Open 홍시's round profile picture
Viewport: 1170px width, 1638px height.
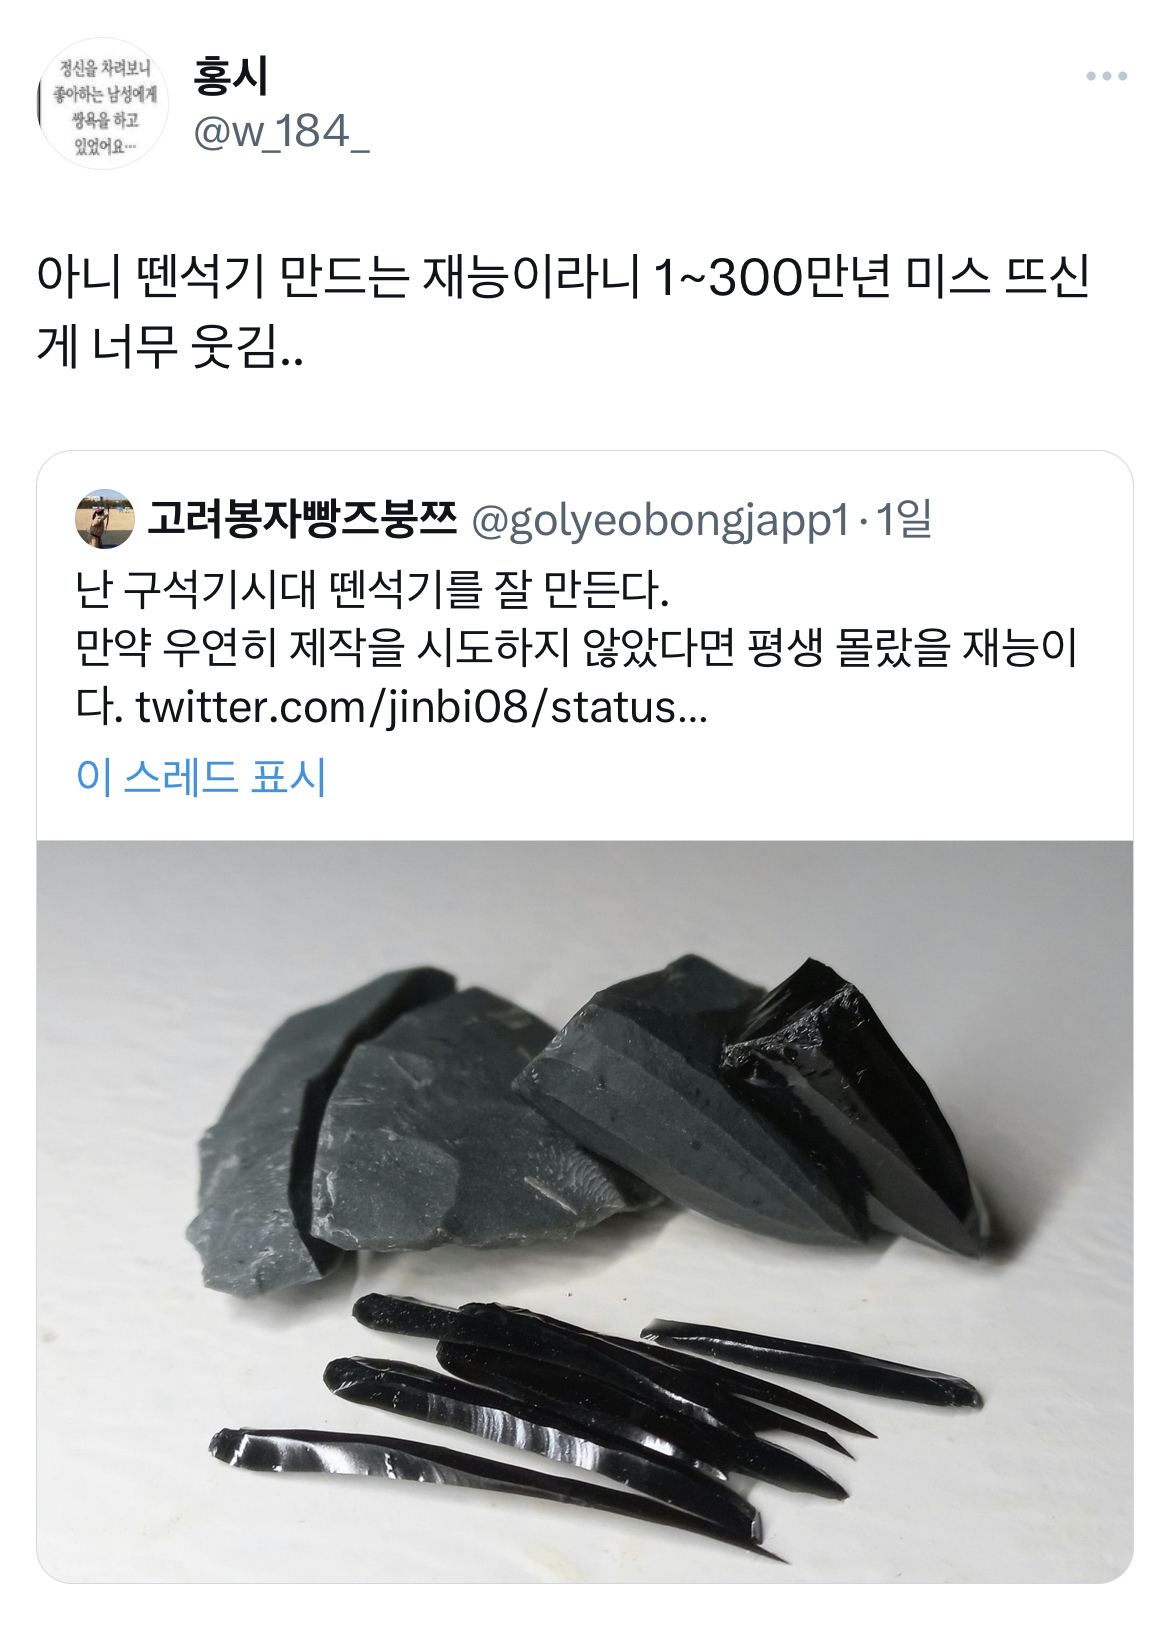(103, 104)
